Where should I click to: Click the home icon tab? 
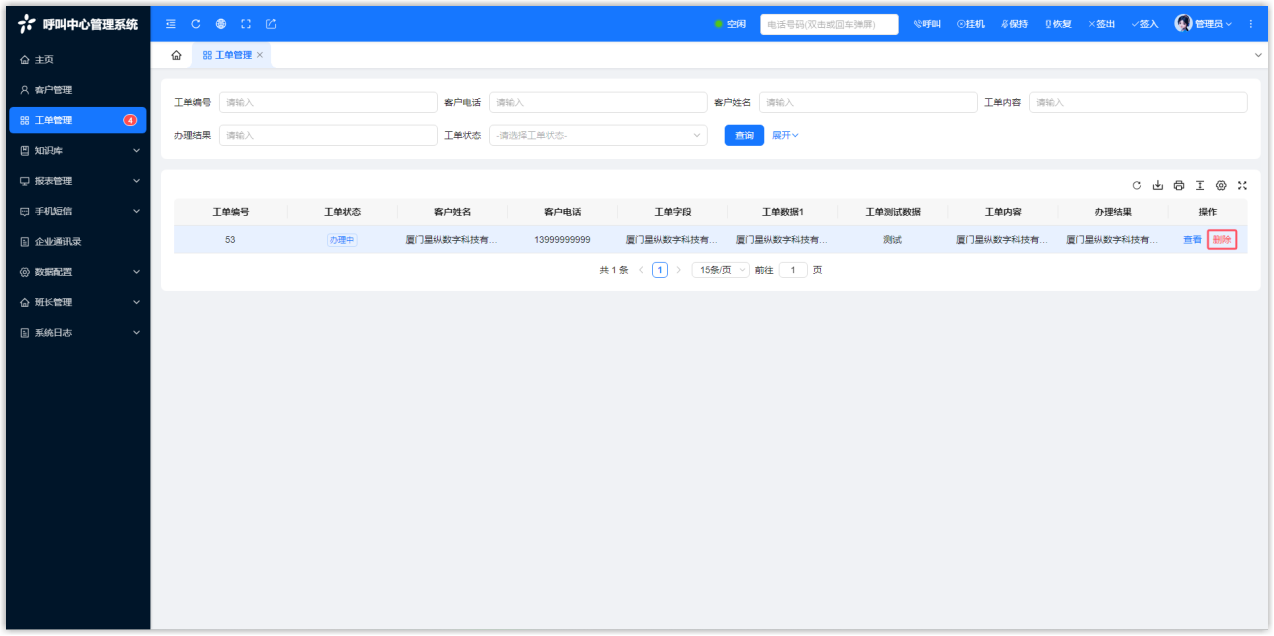point(176,55)
